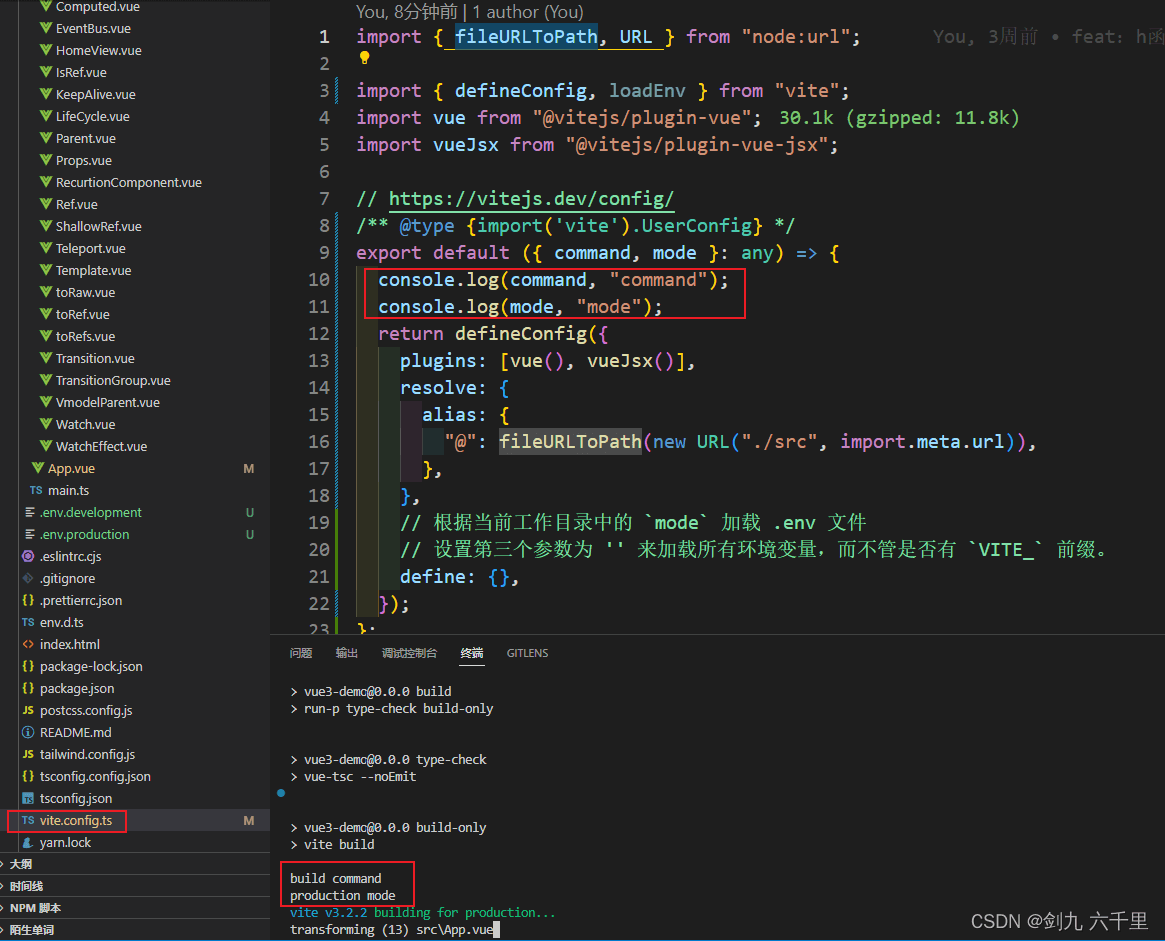This screenshot has width=1165, height=941.
Task: Click the info icon beside README.md
Action: (28, 732)
